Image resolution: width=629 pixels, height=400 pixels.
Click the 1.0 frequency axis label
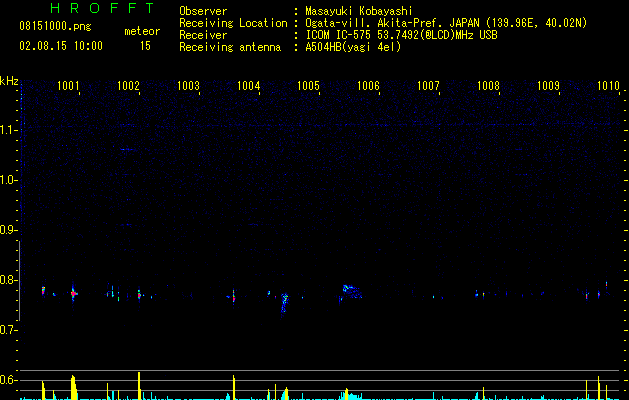pos(8,180)
